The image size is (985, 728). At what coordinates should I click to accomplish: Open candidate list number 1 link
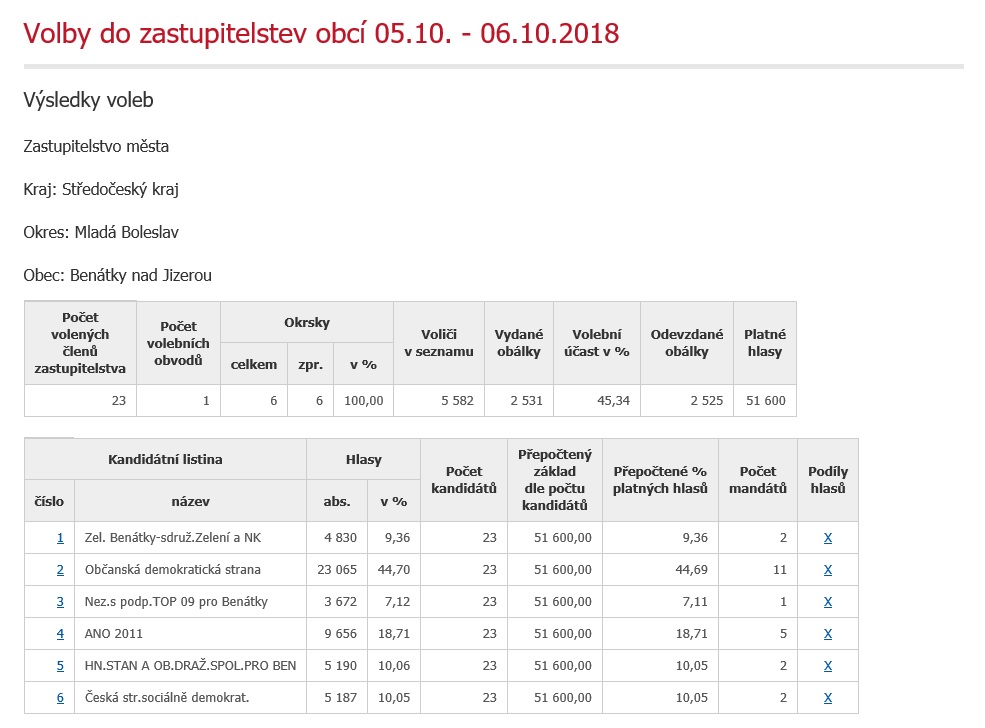(x=60, y=538)
